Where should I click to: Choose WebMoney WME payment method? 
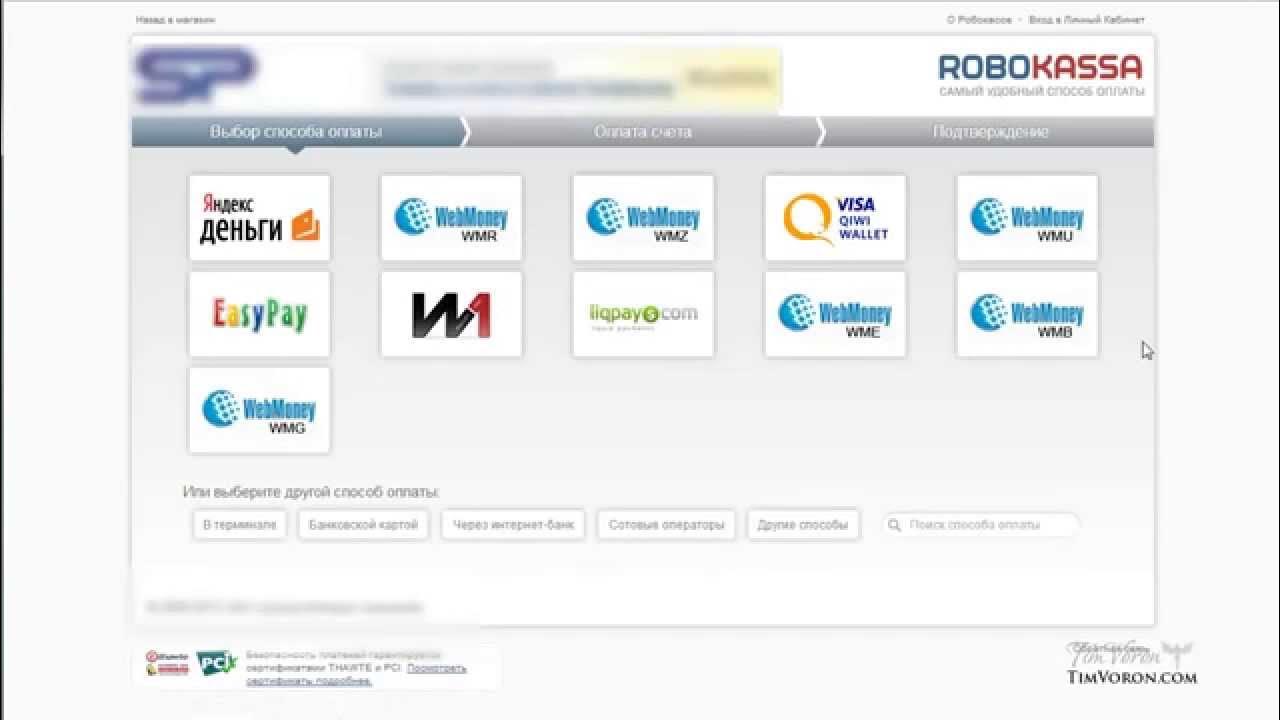835,314
